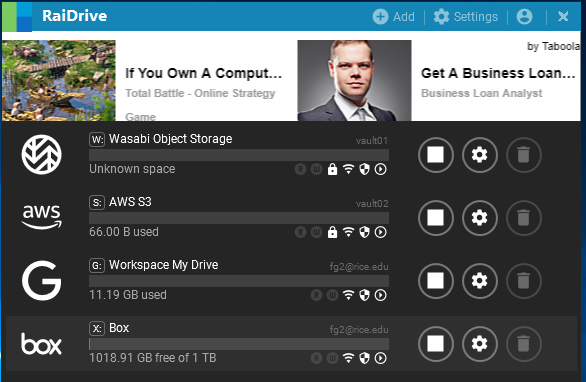Select the Workspace My Drive entry title

point(164,265)
